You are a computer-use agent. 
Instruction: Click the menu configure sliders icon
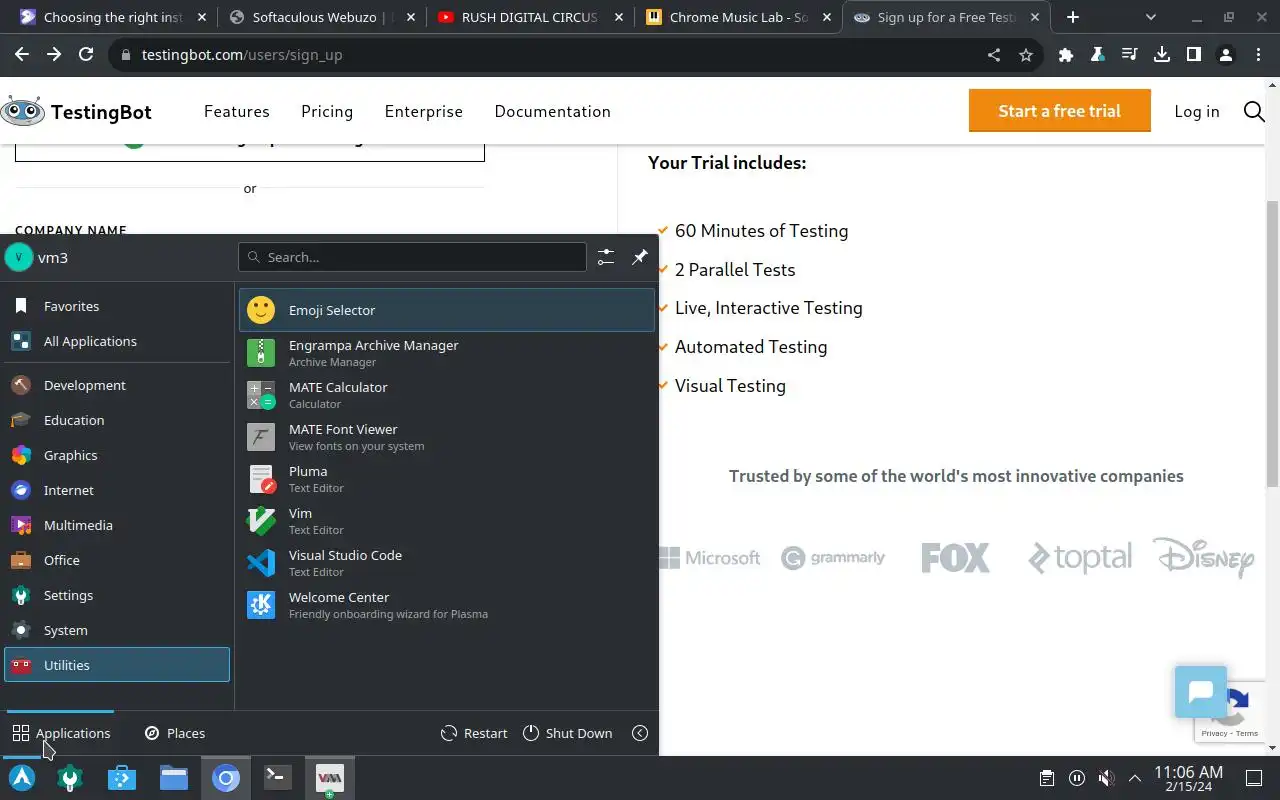tap(606, 257)
